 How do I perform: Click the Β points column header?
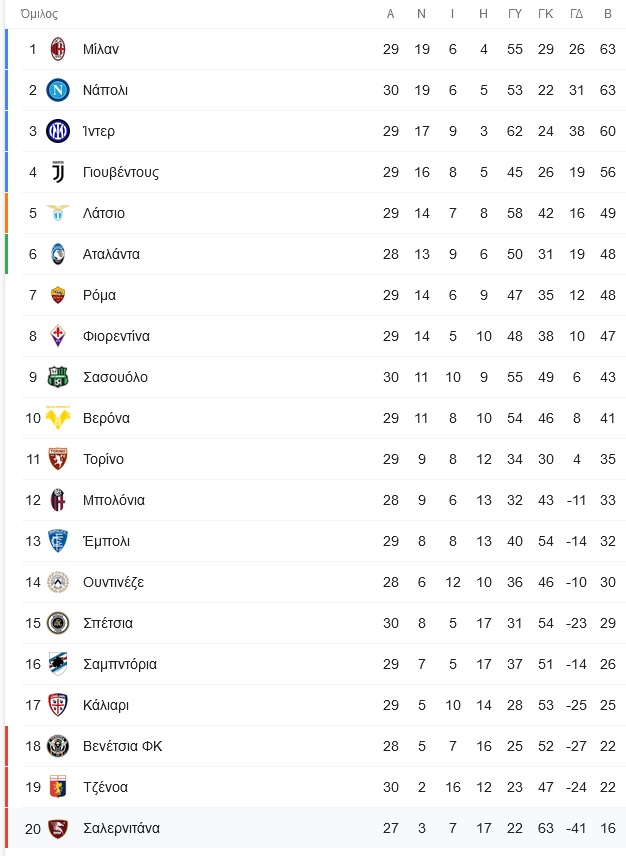[607, 14]
